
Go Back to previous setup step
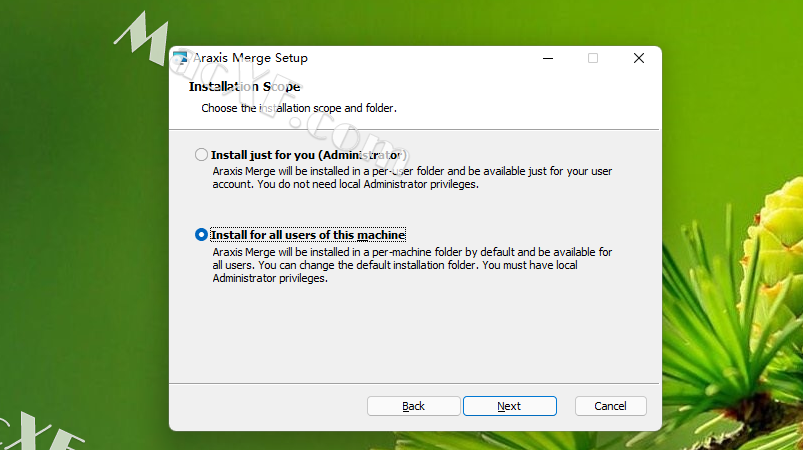coord(413,406)
